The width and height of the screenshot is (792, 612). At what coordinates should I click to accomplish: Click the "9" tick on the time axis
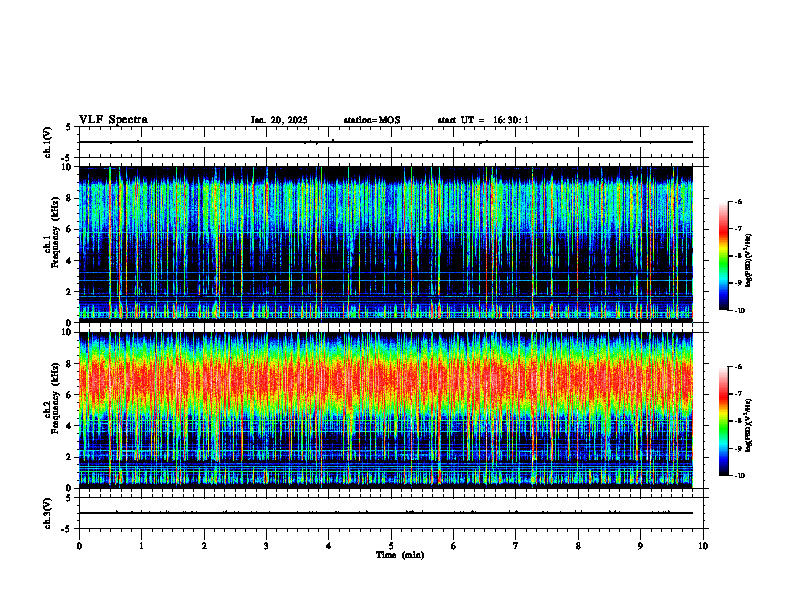click(x=640, y=546)
